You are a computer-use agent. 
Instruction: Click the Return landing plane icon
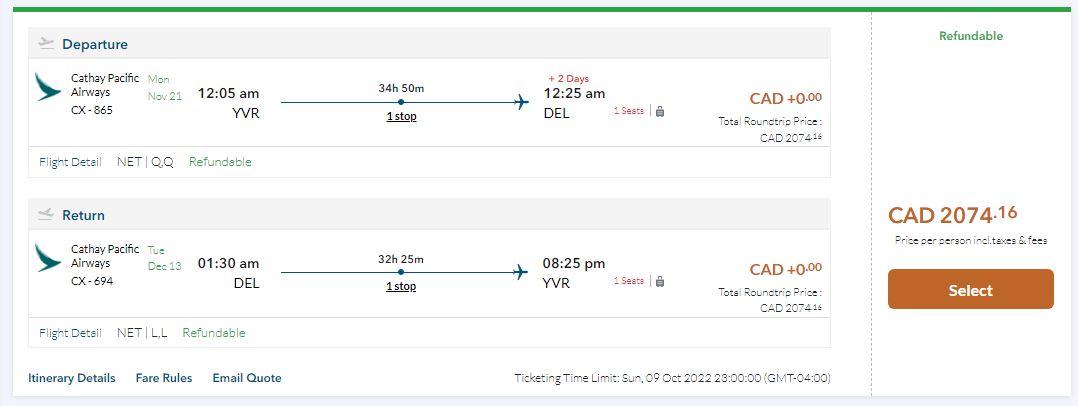[46, 214]
